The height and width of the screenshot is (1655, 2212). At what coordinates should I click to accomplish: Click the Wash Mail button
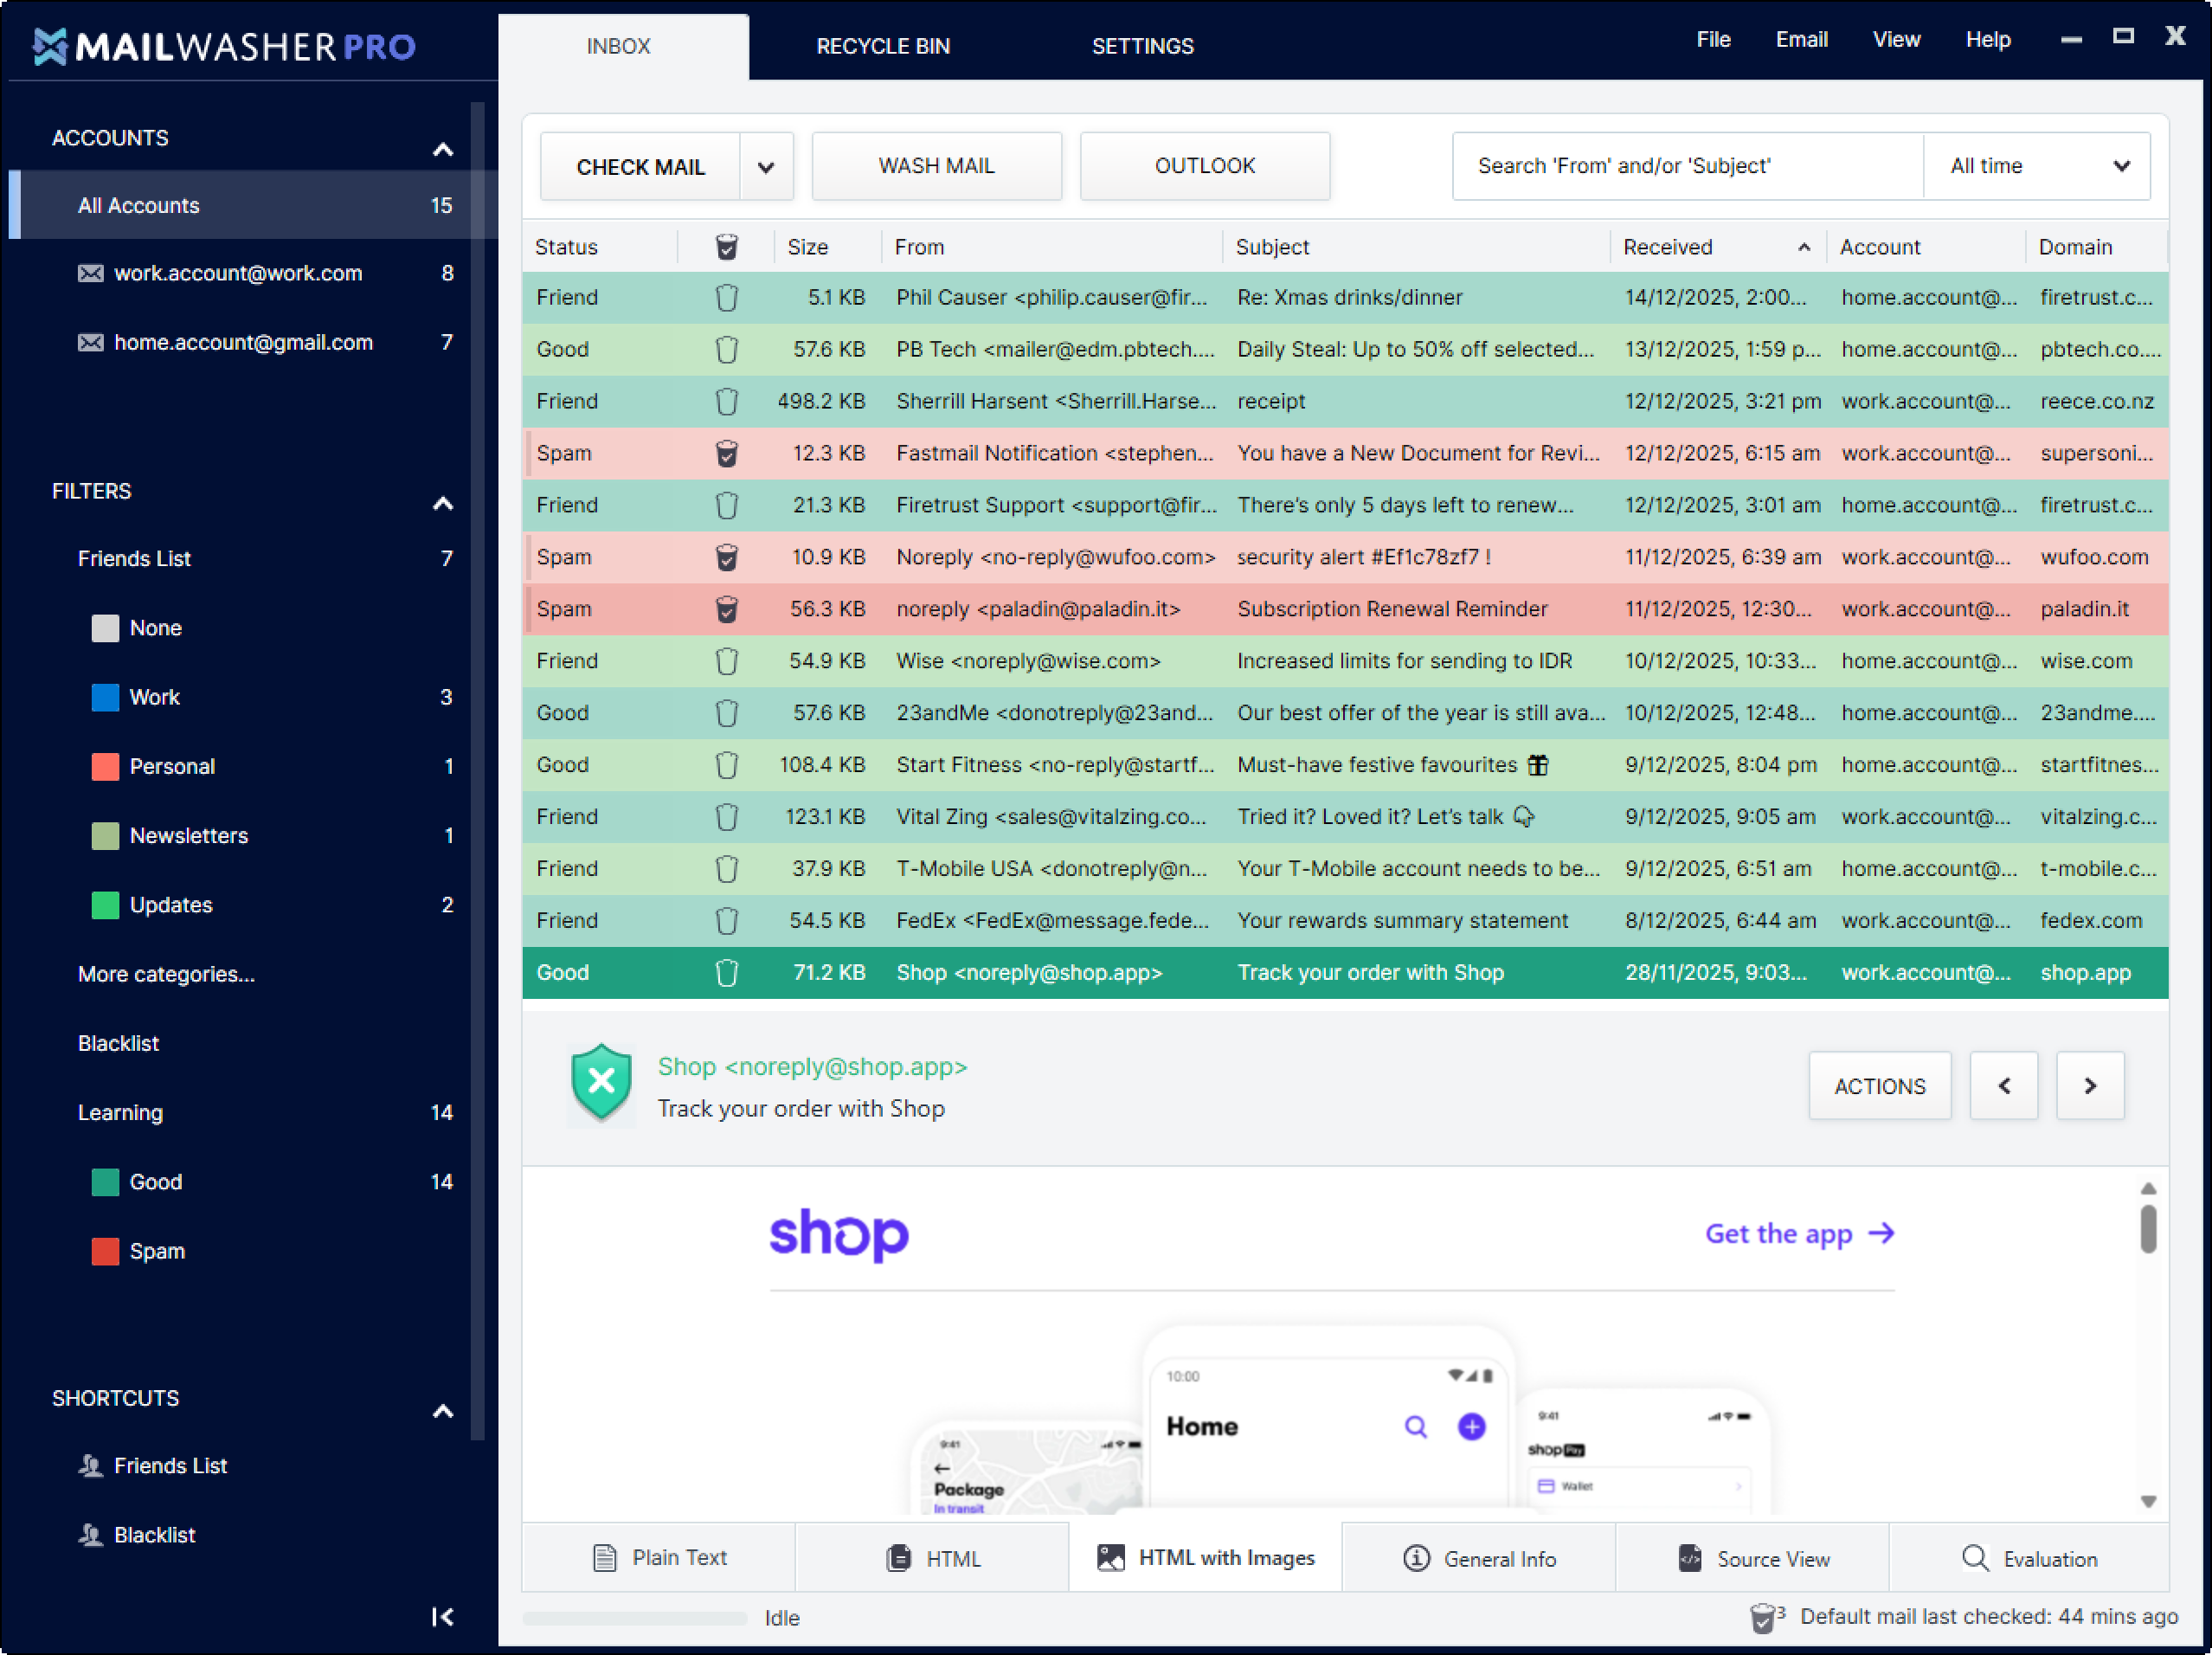coord(936,166)
